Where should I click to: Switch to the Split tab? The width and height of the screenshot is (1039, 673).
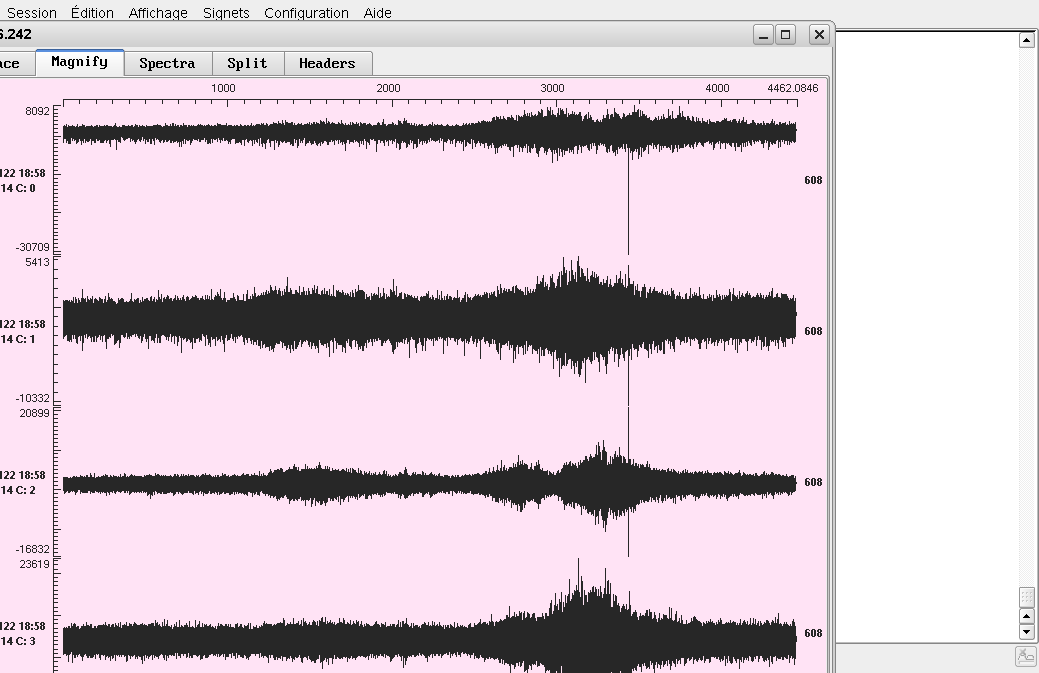(x=247, y=64)
